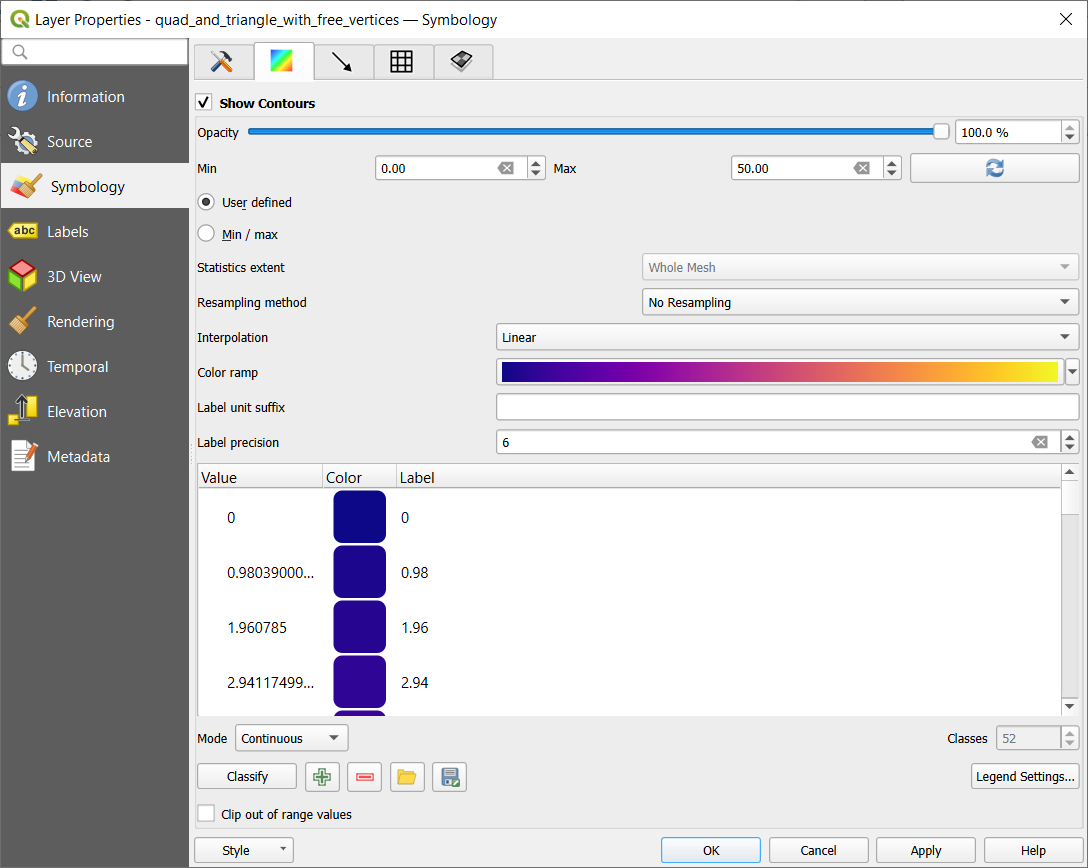Load color map from file folder icon
Image resolution: width=1088 pixels, height=868 pixels.
point(406,777)
